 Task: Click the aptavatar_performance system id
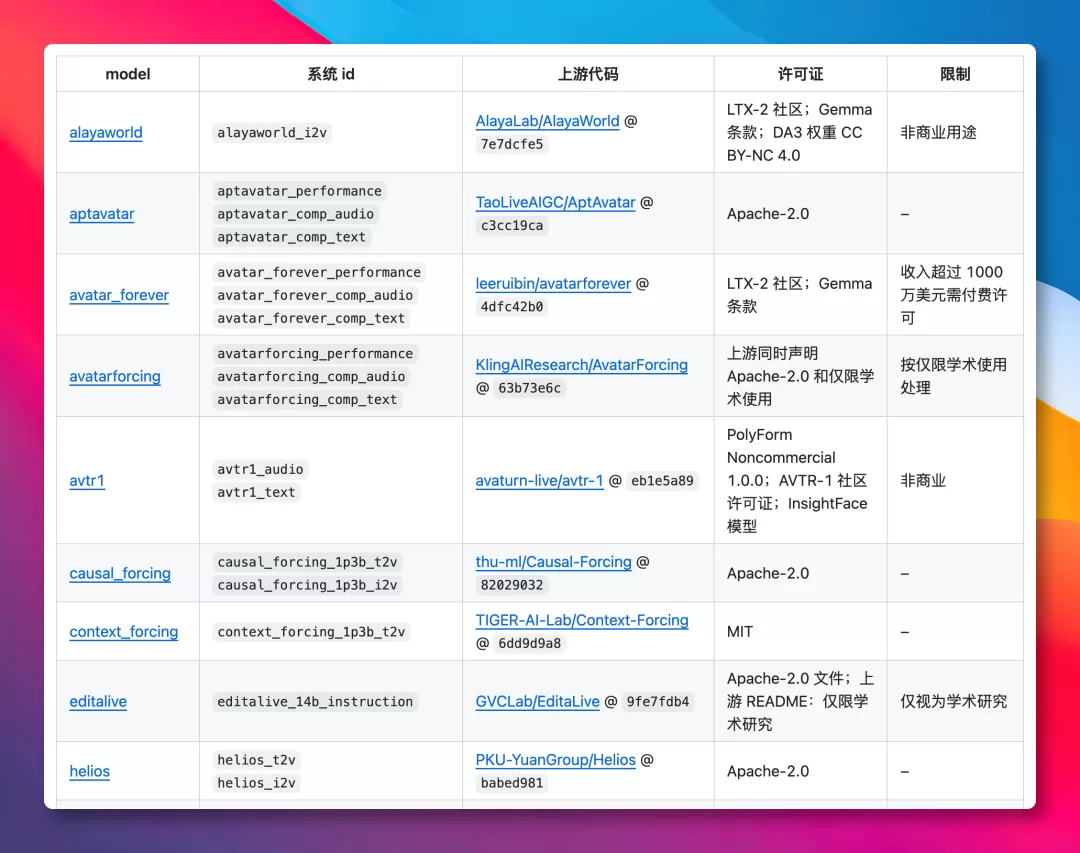300,191
